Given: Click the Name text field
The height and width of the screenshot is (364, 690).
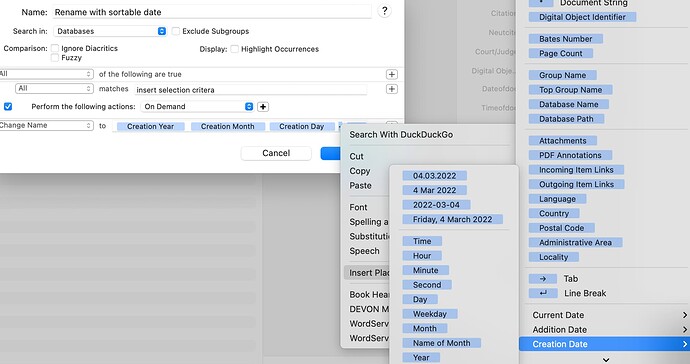Looking at the screenshot, I should click(212, 12).
